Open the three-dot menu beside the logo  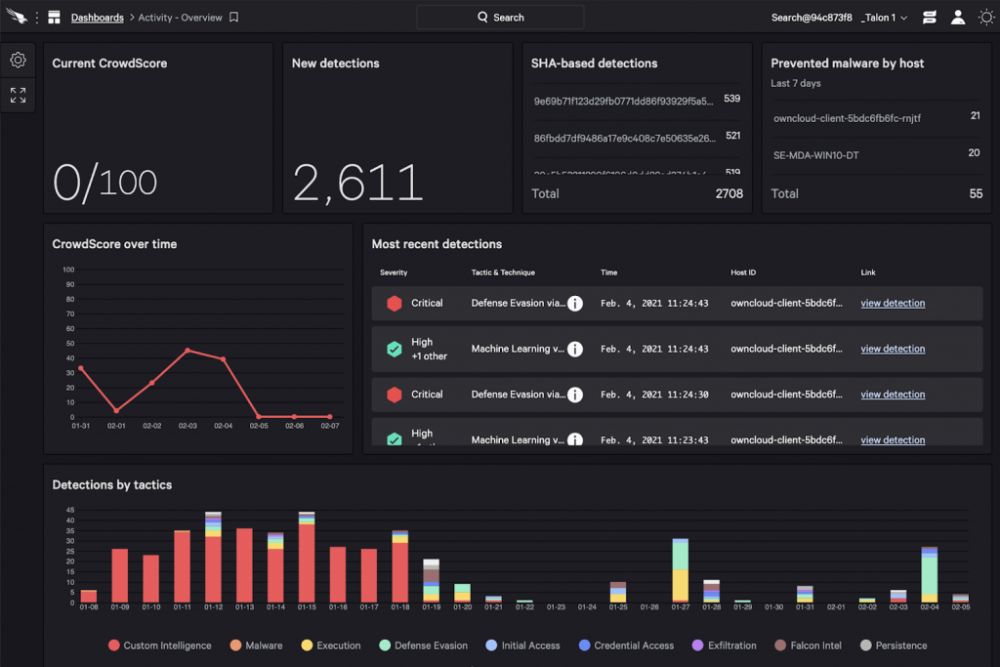point(36,17)
